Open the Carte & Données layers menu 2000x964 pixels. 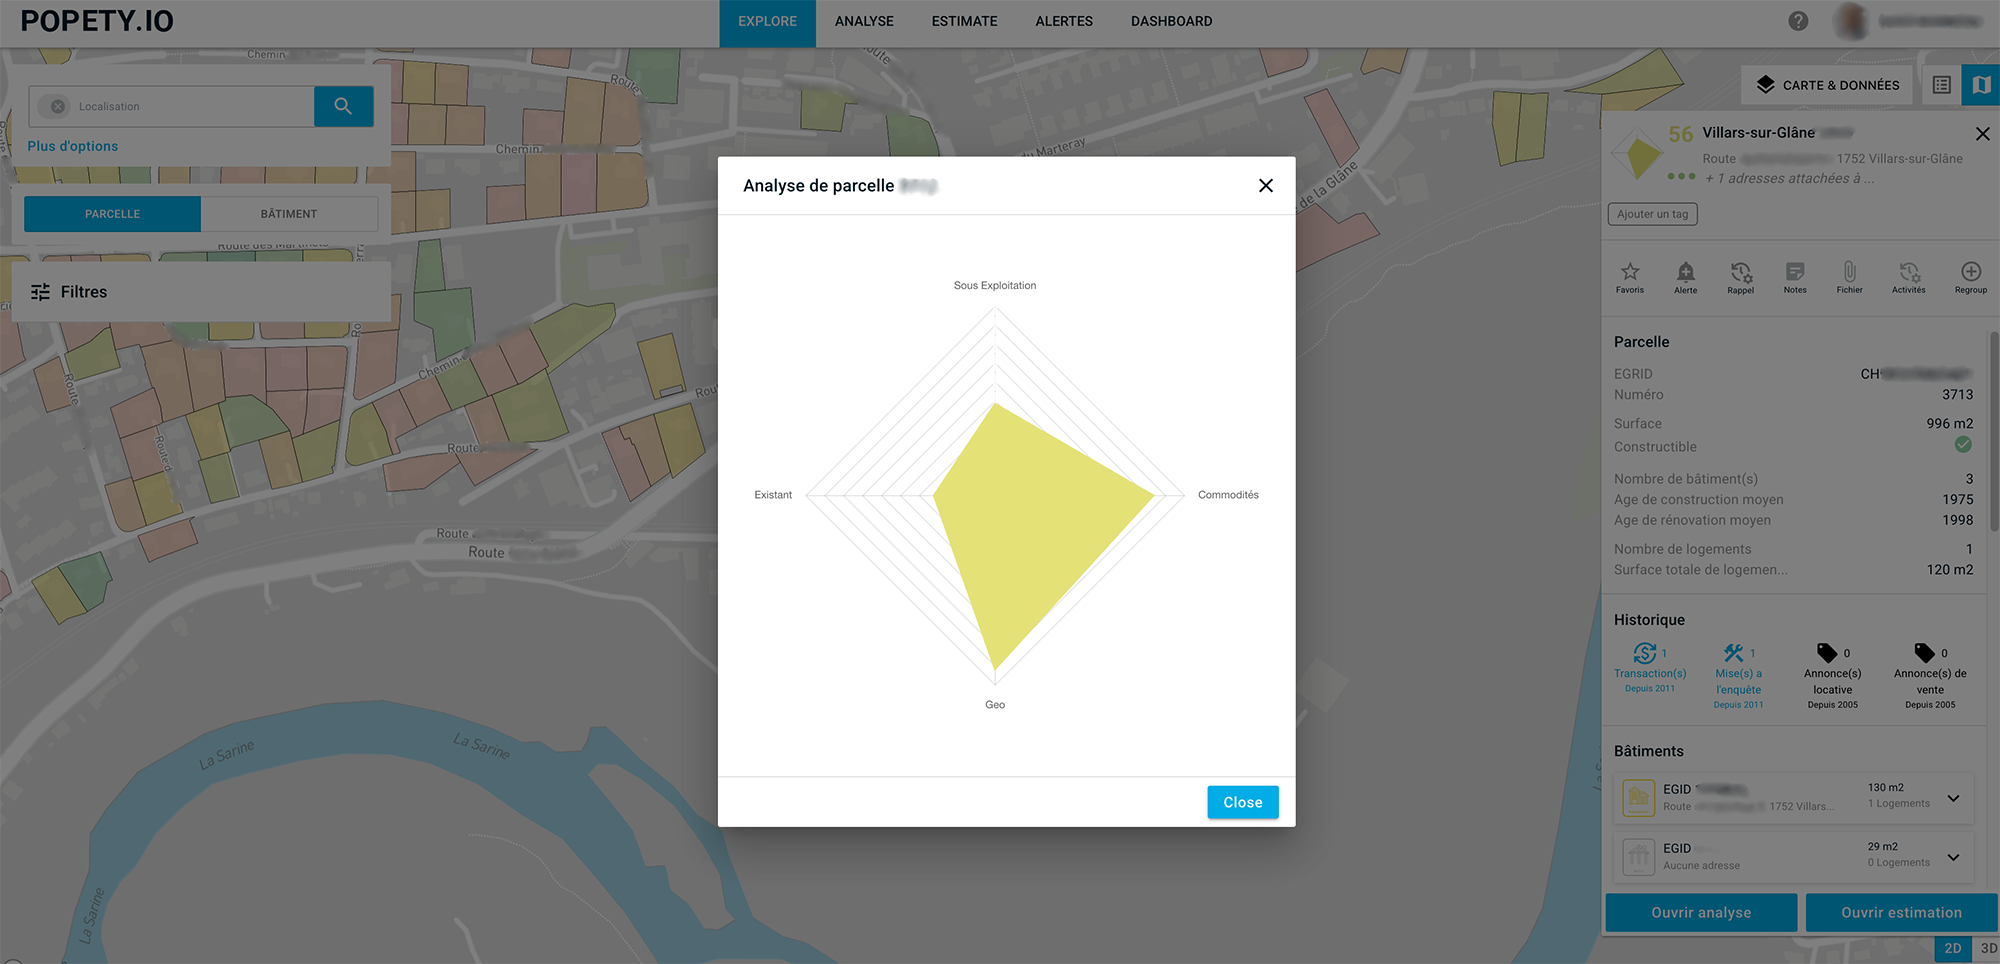coord(1827,85)
